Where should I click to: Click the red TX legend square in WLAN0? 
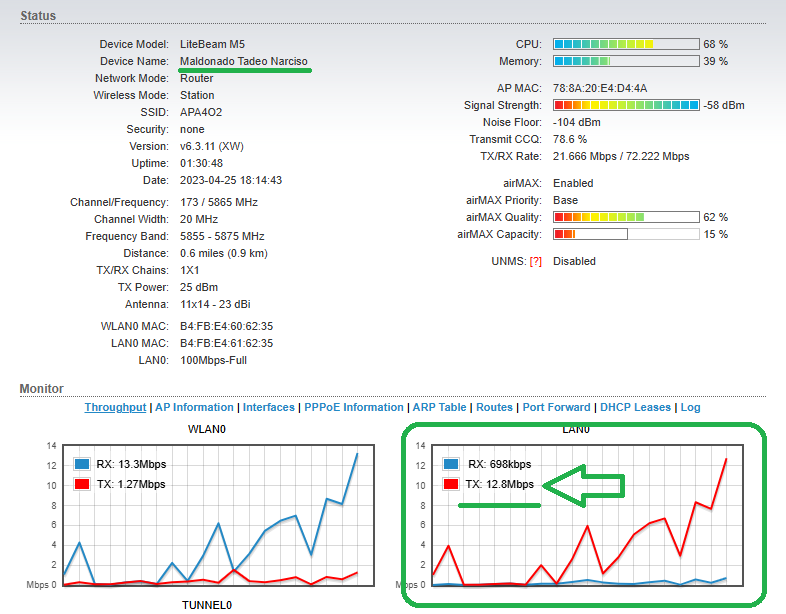[x=81, y=484]
